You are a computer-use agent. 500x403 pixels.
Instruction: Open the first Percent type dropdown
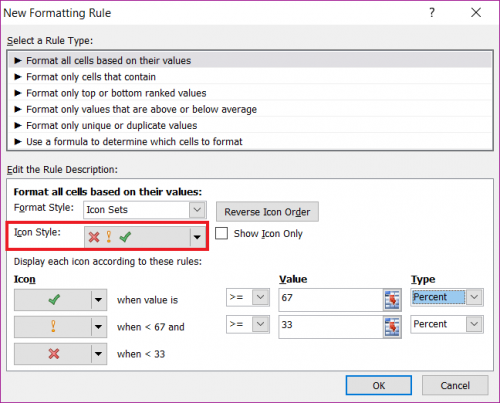pyautogui.click(x=475, y=297)
